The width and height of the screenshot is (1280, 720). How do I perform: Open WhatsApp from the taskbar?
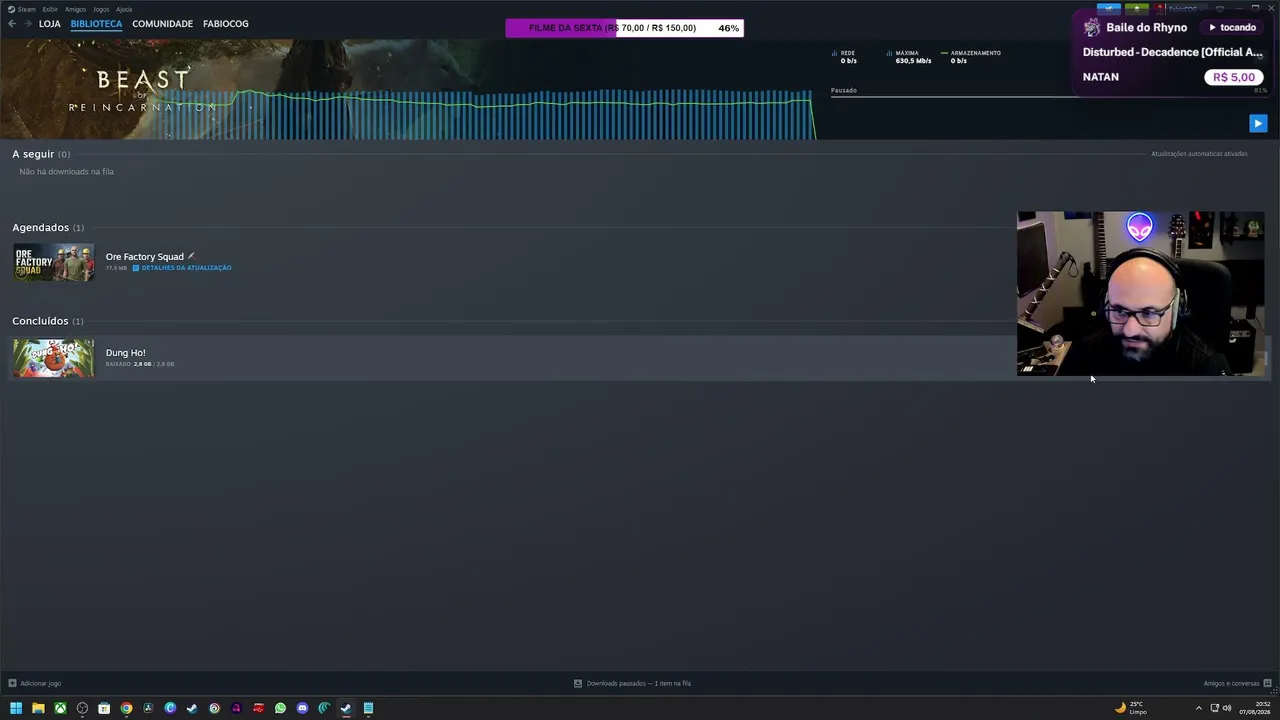[x=280, y=708]
